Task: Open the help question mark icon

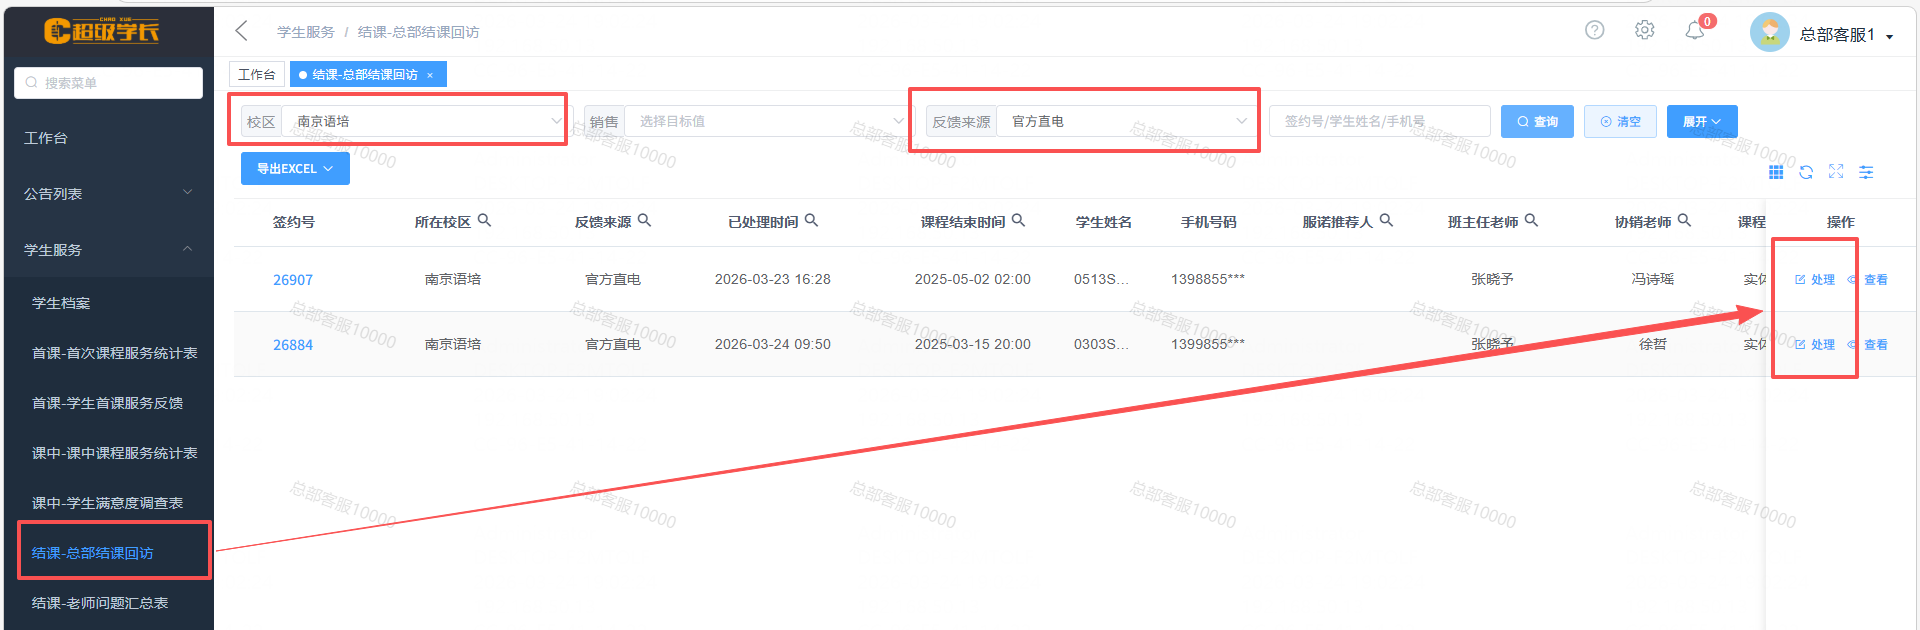Action: point(1594,31)
